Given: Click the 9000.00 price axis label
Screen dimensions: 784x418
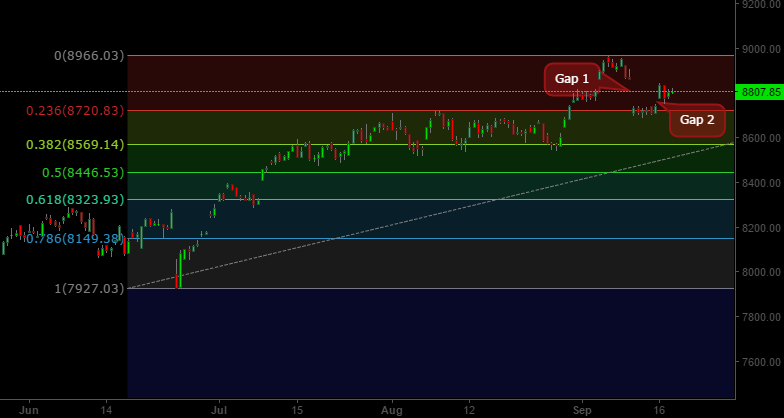Looking at the screenshot, I should 762,49.
